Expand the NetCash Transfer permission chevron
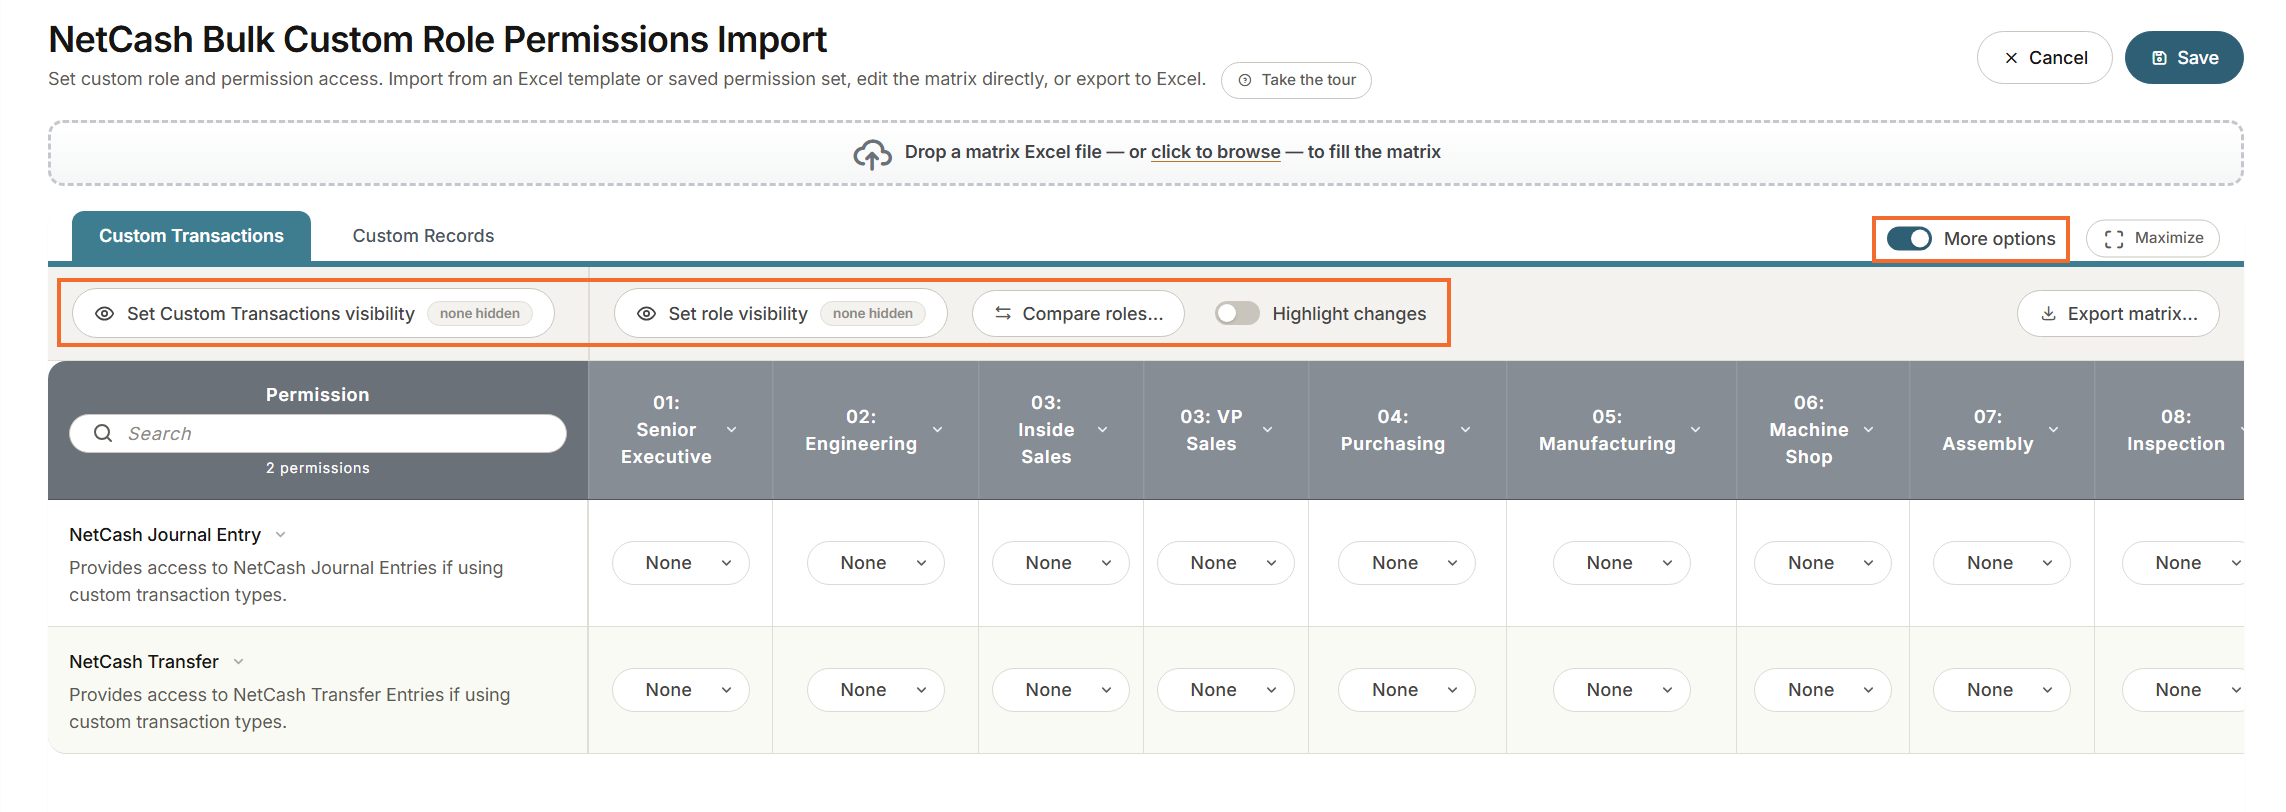This screenshot has height=812, width=2286. 238,662
